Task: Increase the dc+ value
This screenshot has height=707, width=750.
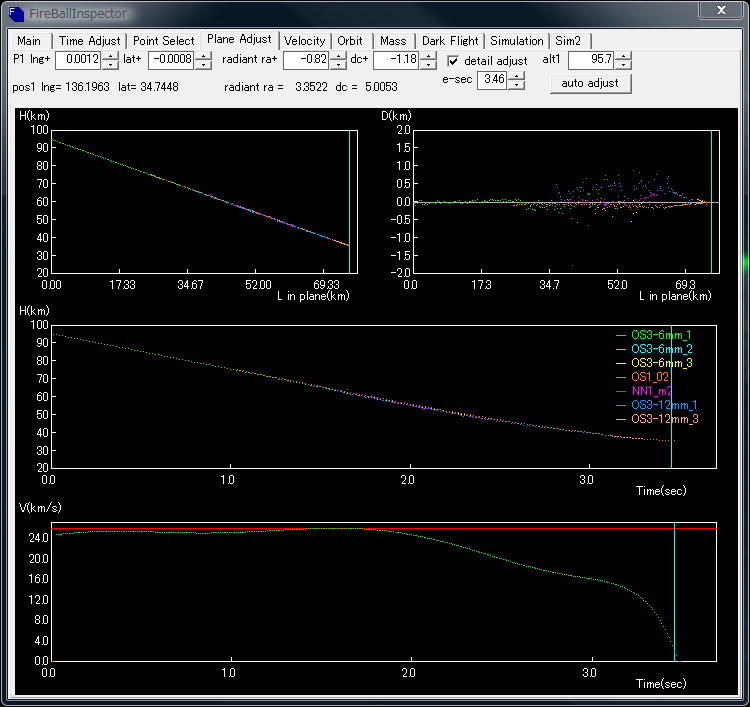Action: pos(429,55)
